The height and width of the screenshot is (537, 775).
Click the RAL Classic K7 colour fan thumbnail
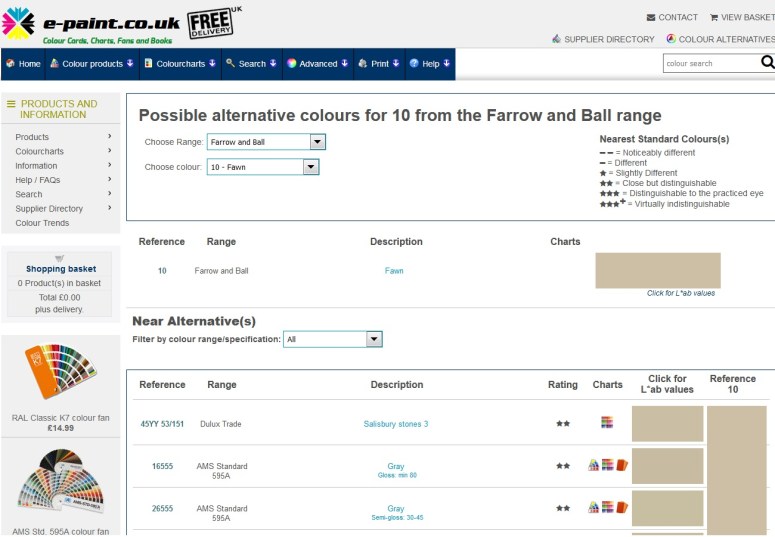click(61, 374)
